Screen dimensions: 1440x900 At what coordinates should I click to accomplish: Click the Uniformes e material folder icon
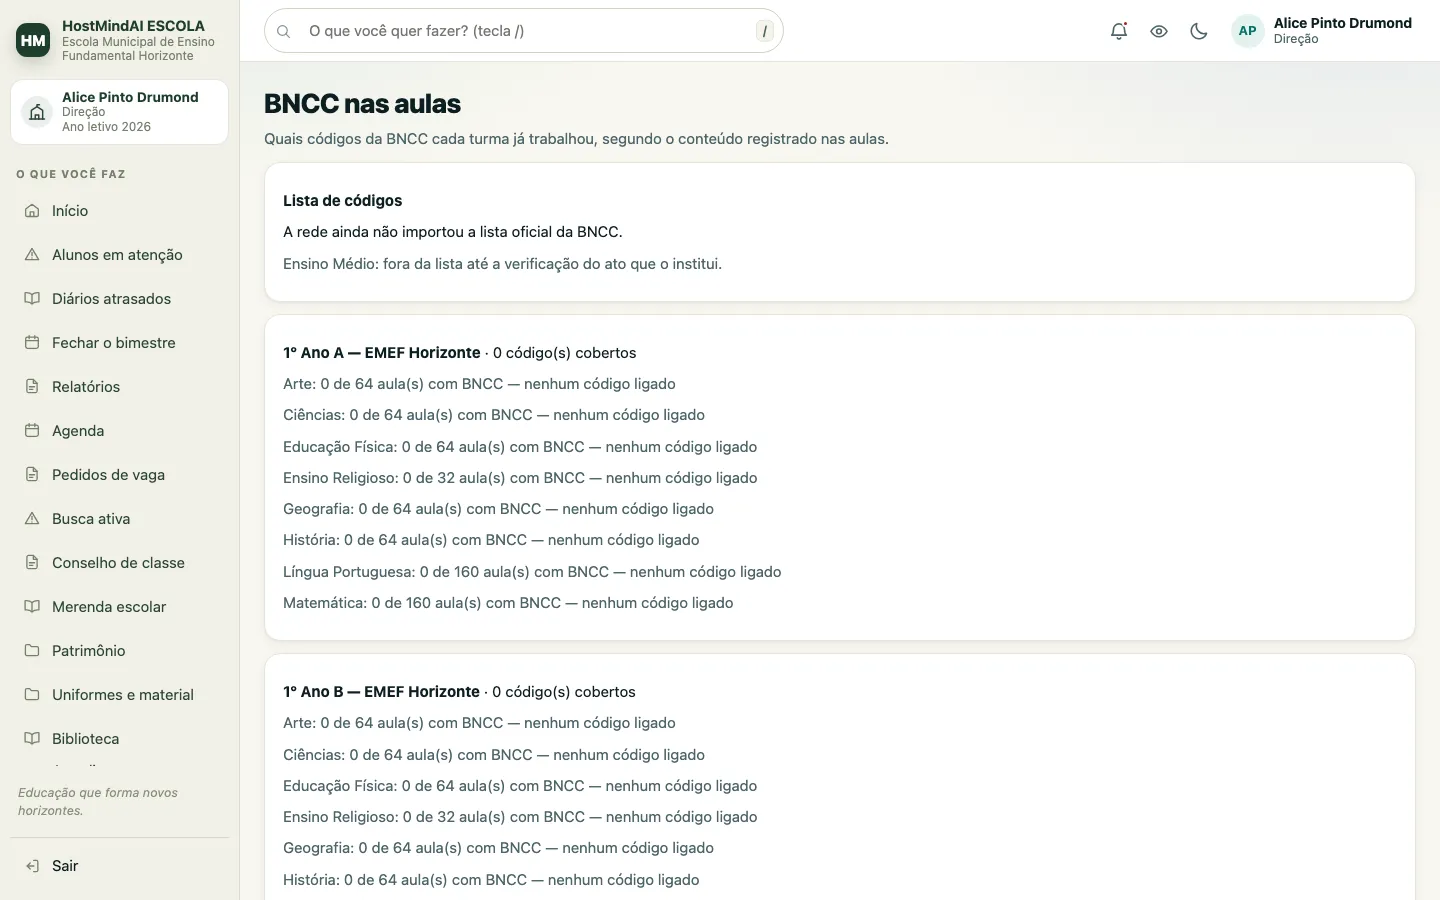click(32, 695)
